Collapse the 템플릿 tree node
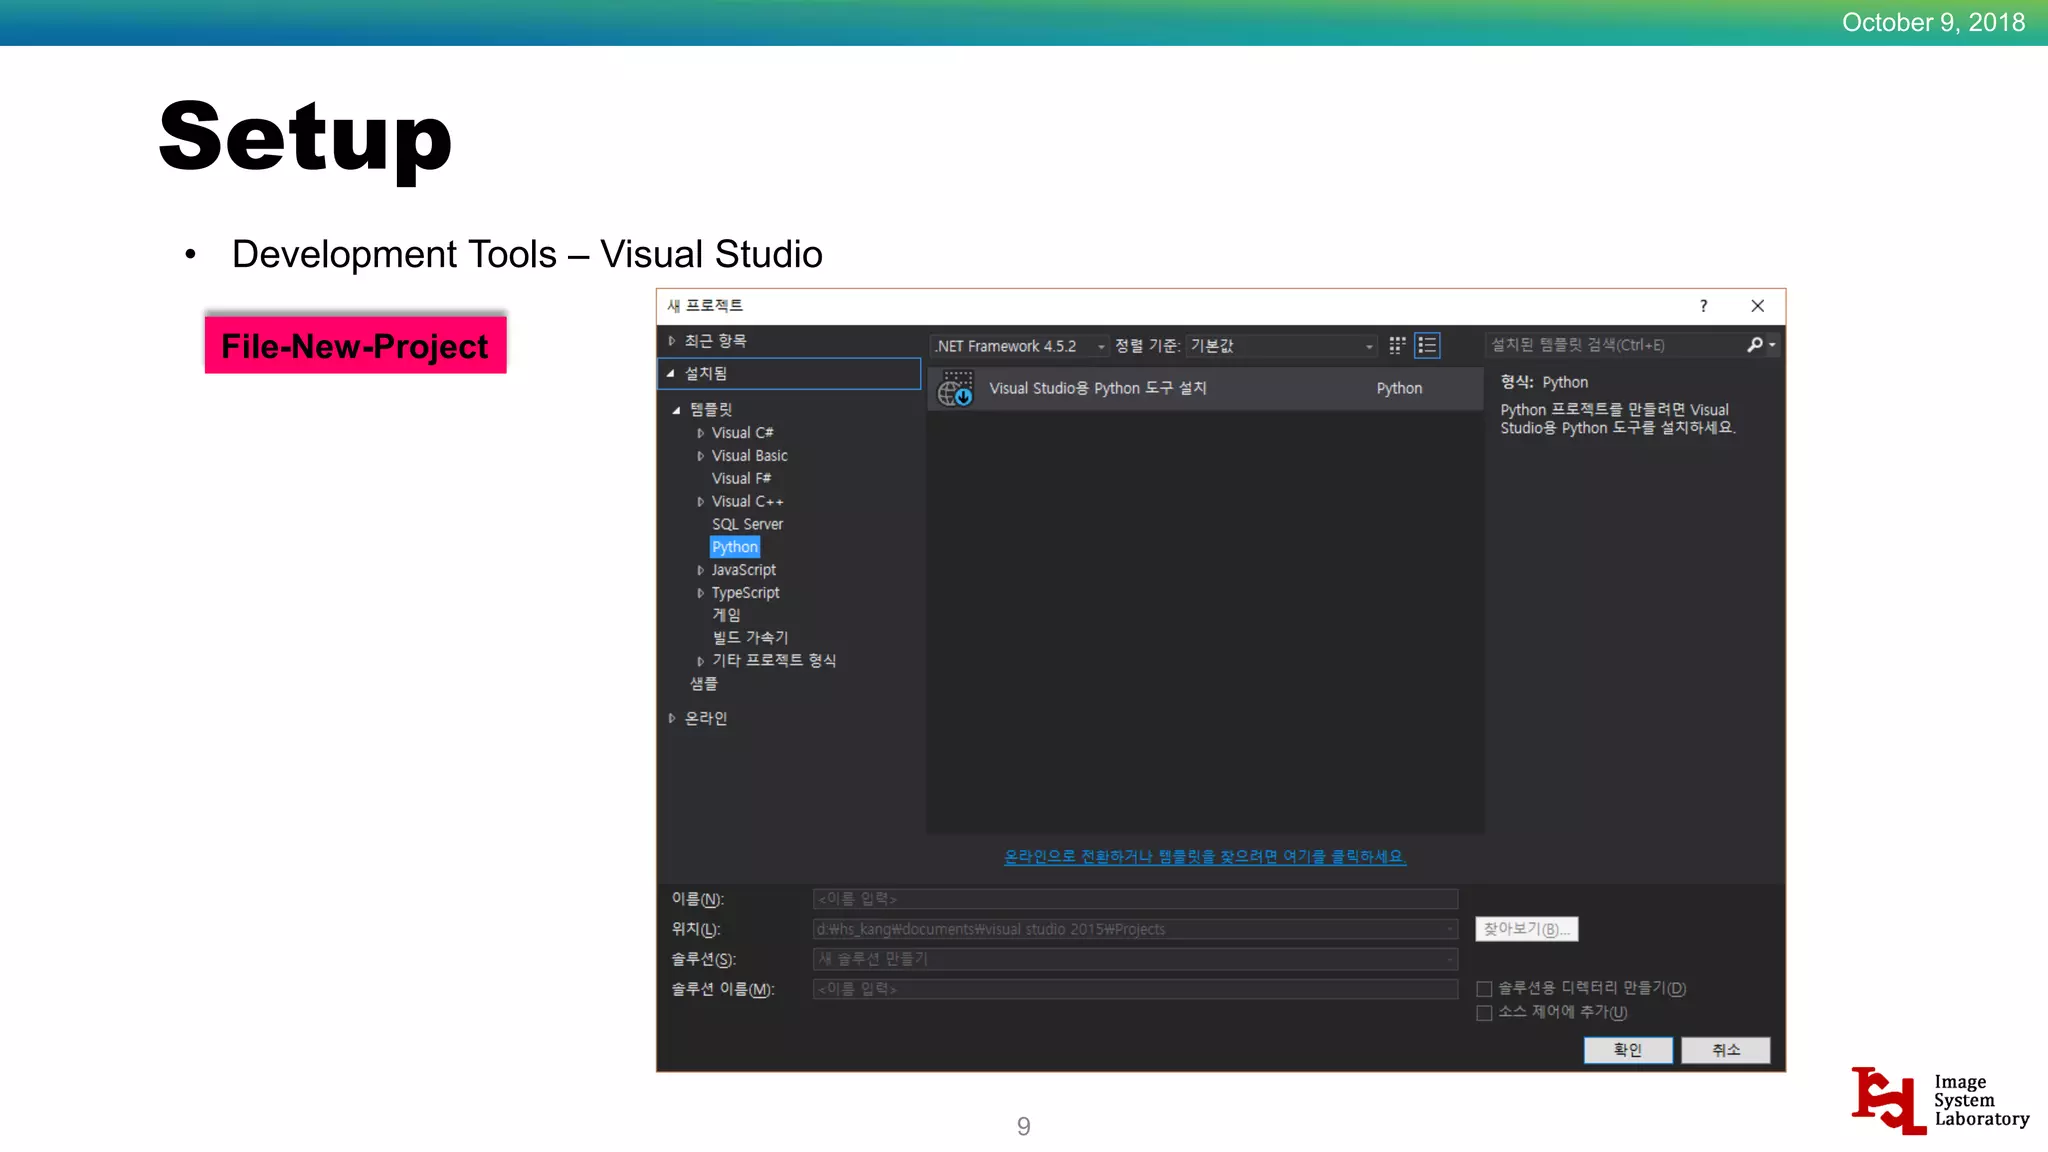 [x=677, y=410]
